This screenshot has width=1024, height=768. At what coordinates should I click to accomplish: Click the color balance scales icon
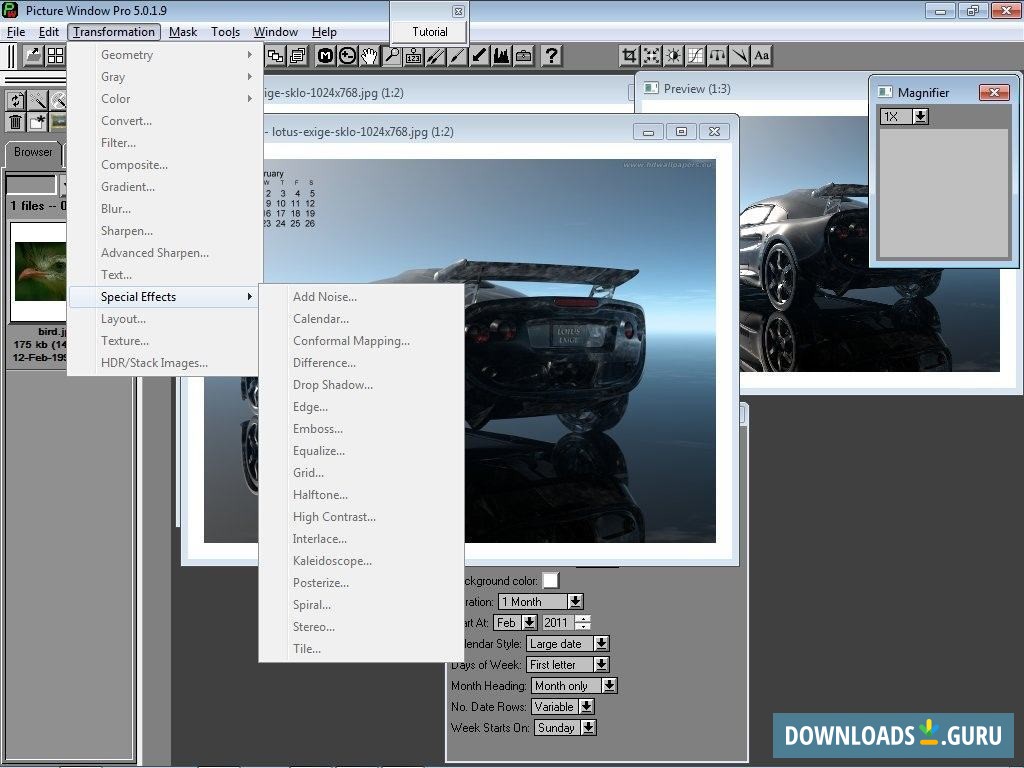(x=717, y=56)
